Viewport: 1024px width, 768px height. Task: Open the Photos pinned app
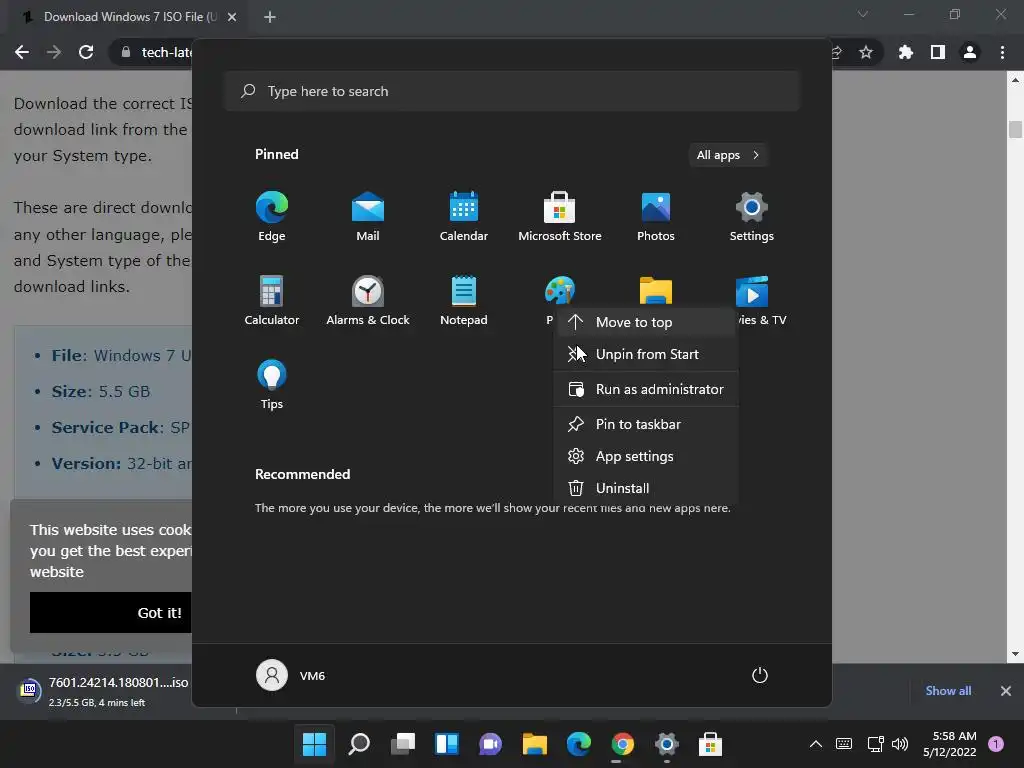(x=656, y=217)
